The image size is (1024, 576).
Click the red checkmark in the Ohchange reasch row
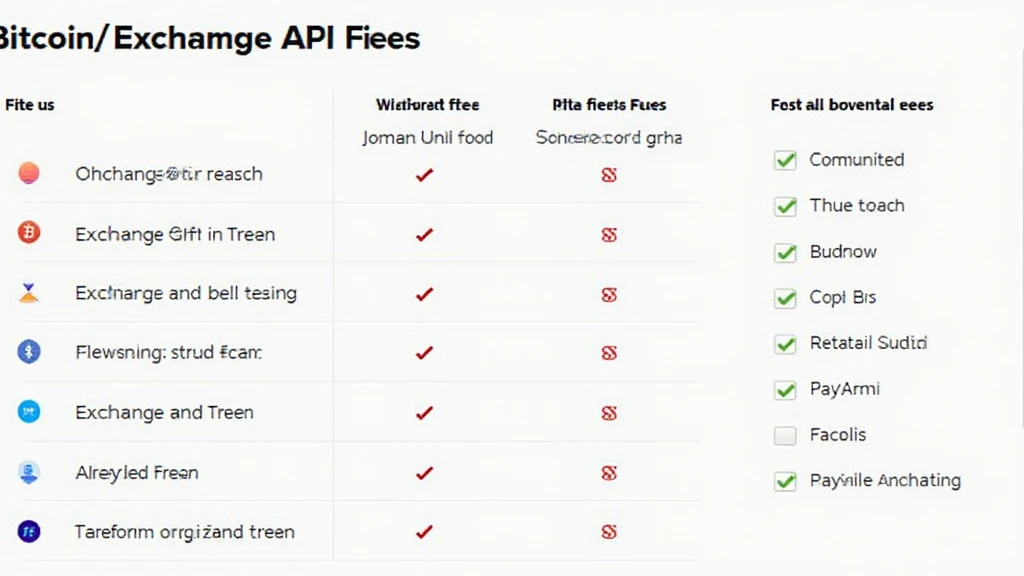coord(424,175)
